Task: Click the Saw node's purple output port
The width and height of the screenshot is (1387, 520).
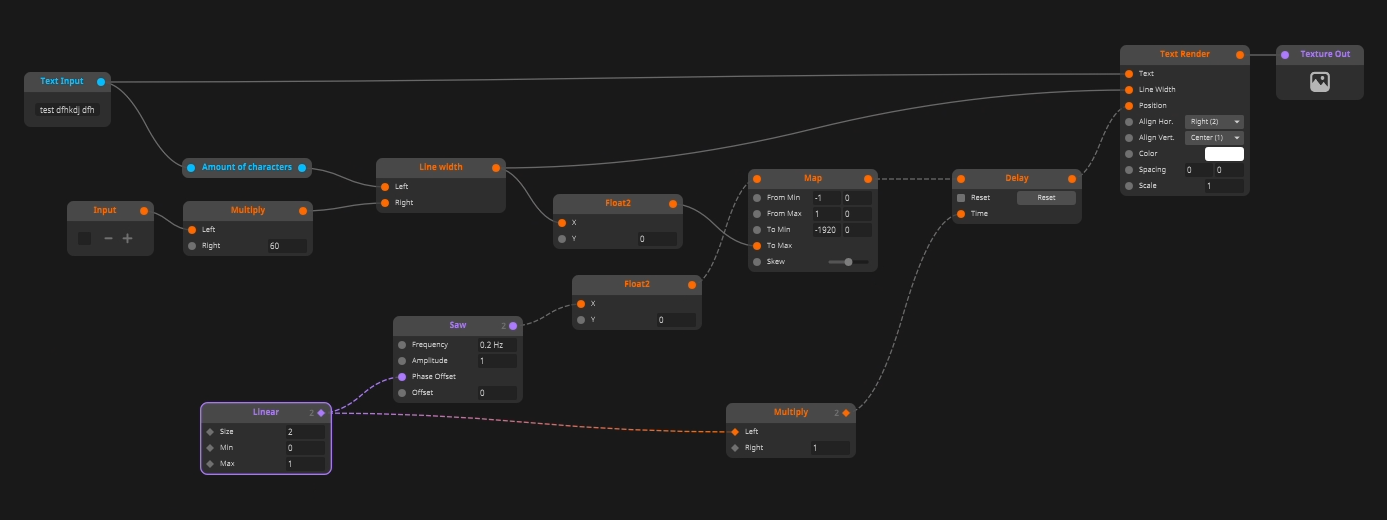Action: point(513,325)
